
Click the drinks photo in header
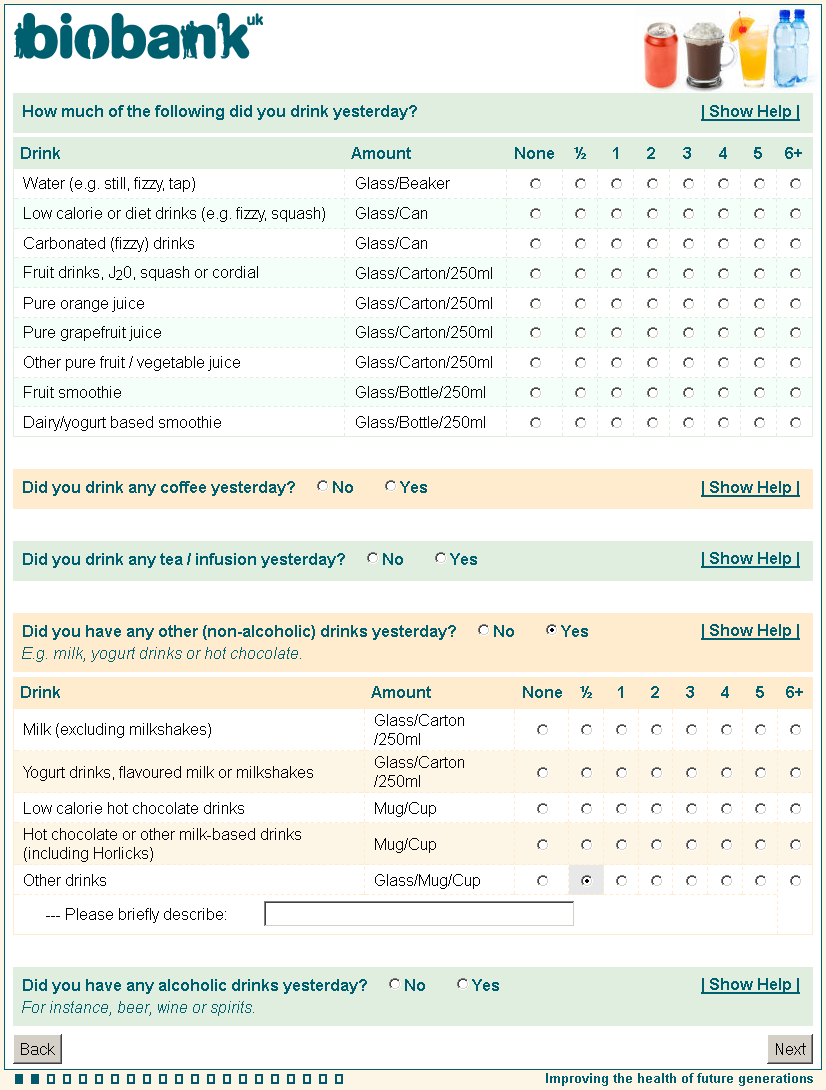click(x=724, y=48)
